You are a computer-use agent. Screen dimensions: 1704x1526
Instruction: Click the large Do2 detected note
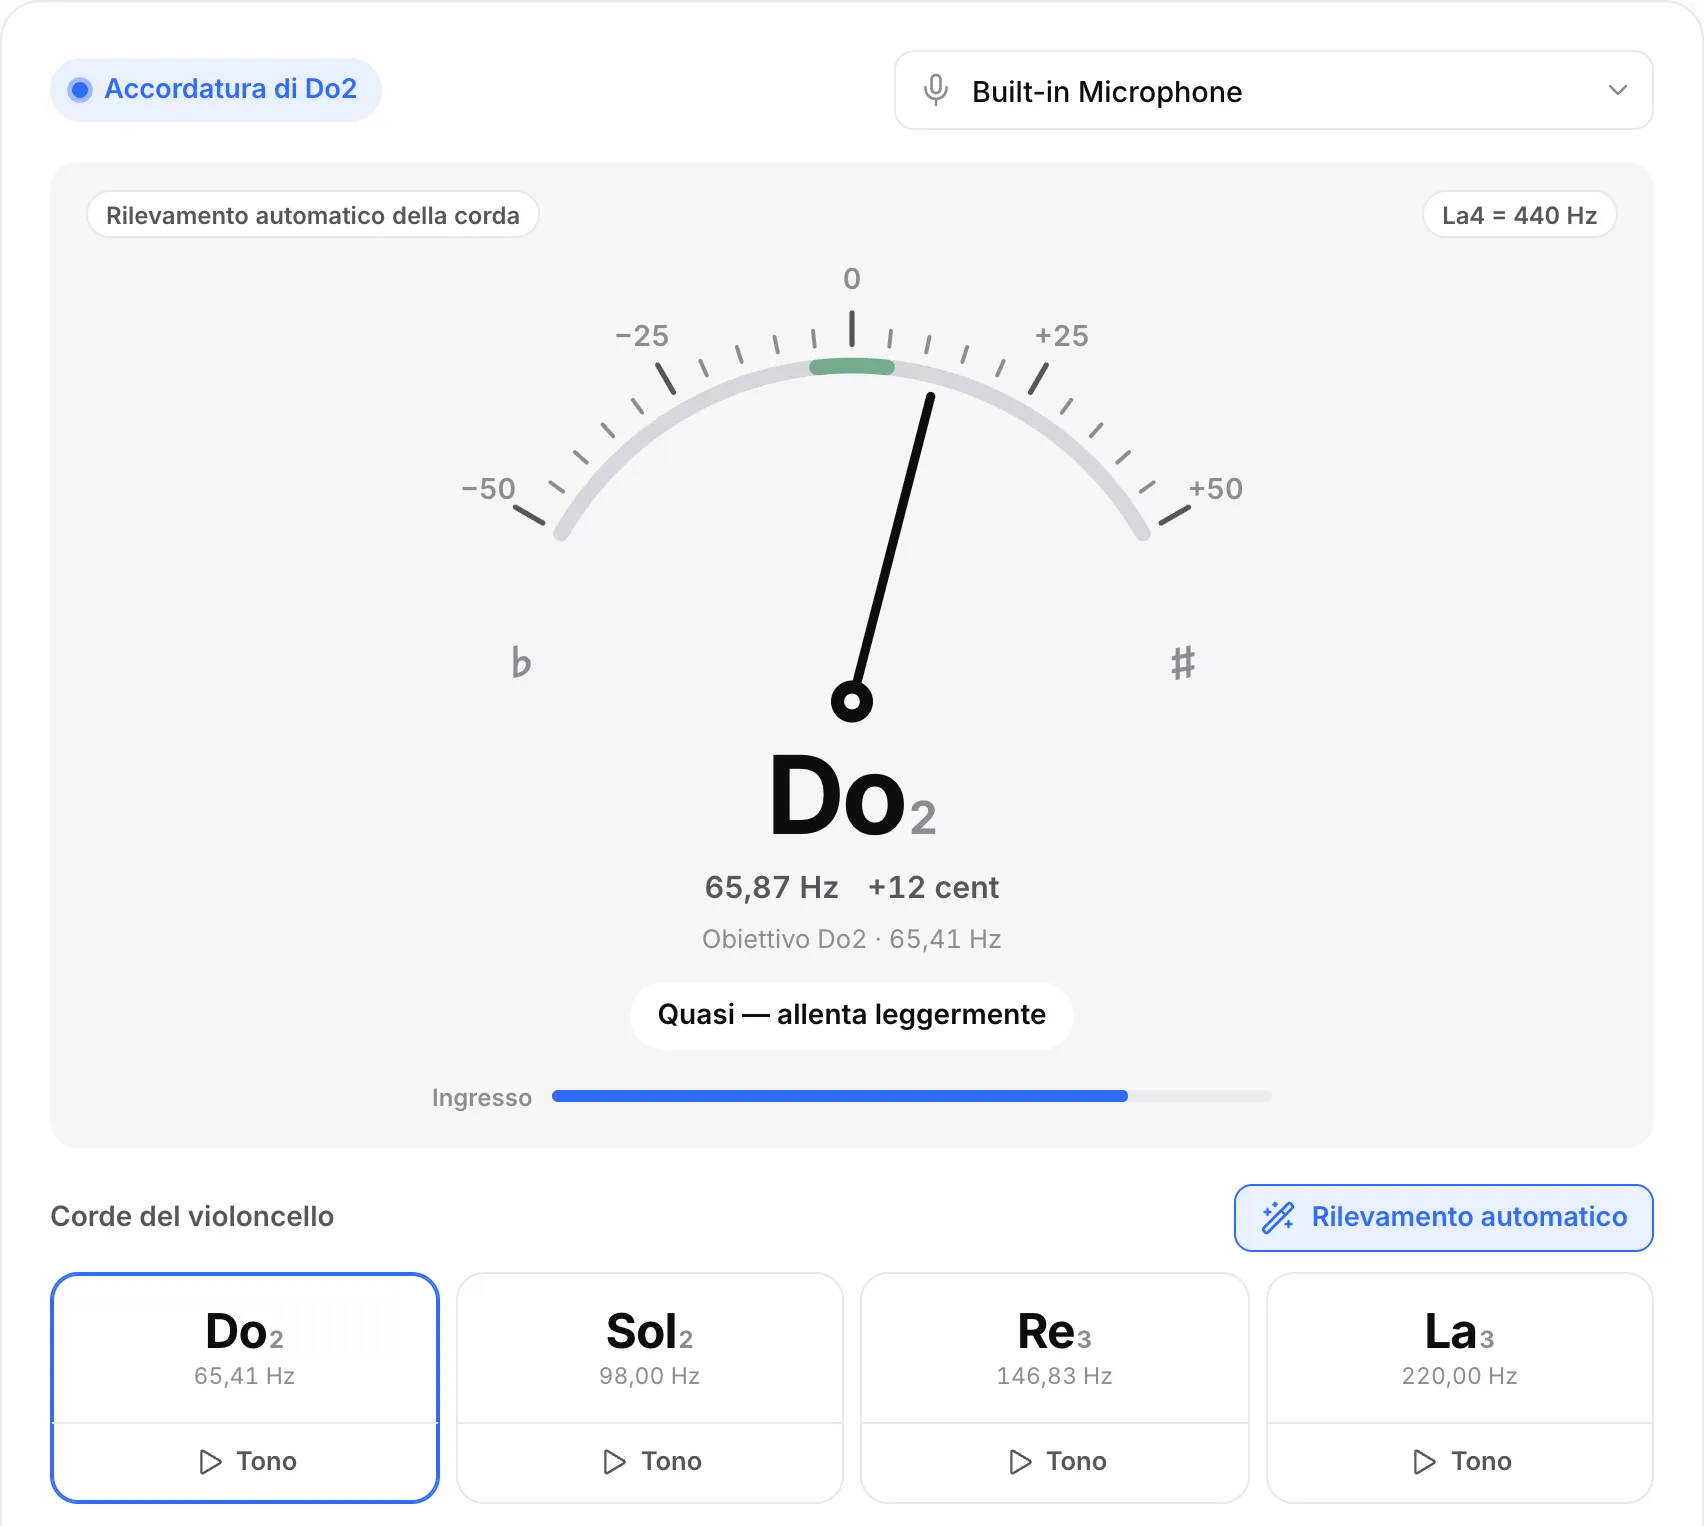852,797
